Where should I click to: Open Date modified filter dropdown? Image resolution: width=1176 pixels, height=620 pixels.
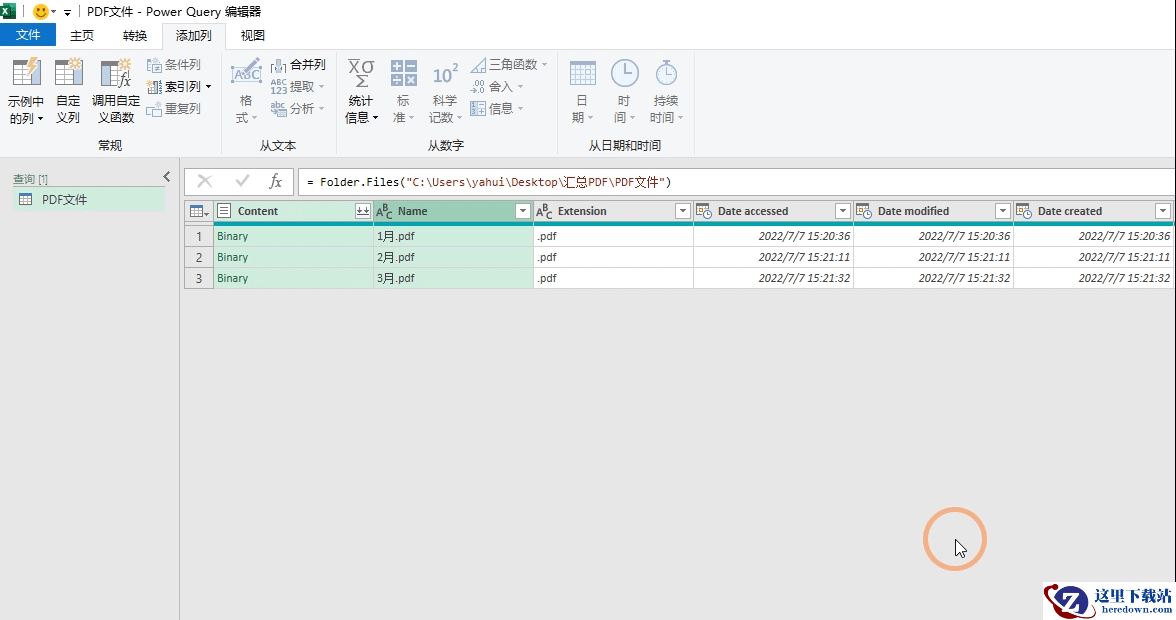click(x=1003, y=211)
